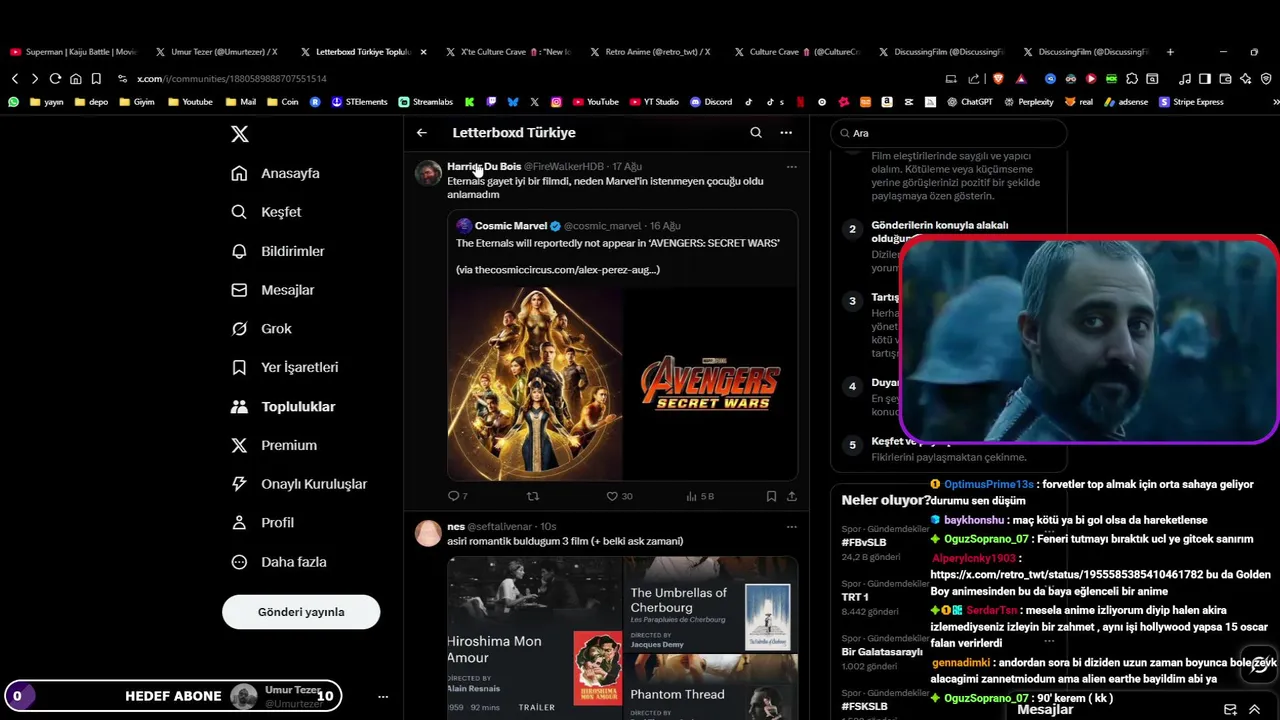Screen dimensions: 1280x720
Task: Reply to Harris Du Bois post
Action: [x=457, y=496]
